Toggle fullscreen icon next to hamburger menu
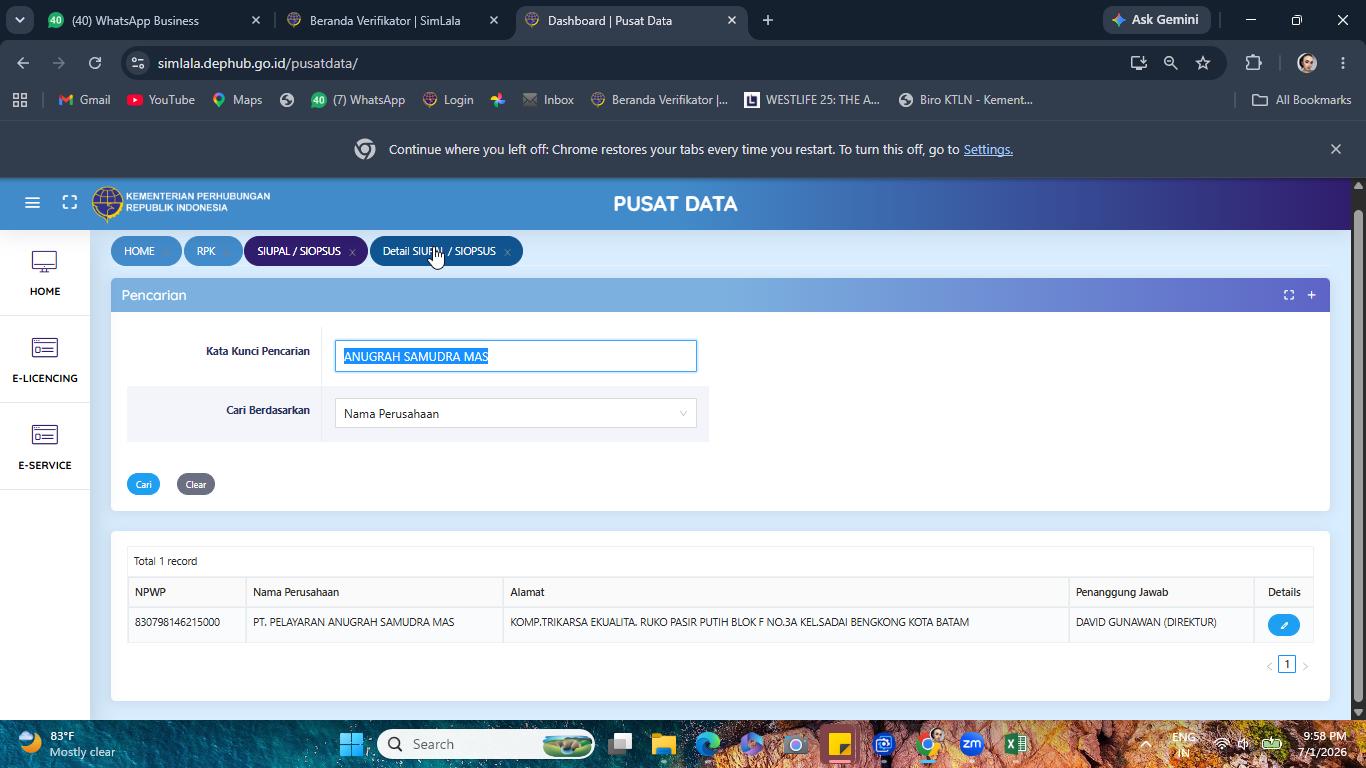This screenshot has width=1366, height=768. tap(70, 203)
